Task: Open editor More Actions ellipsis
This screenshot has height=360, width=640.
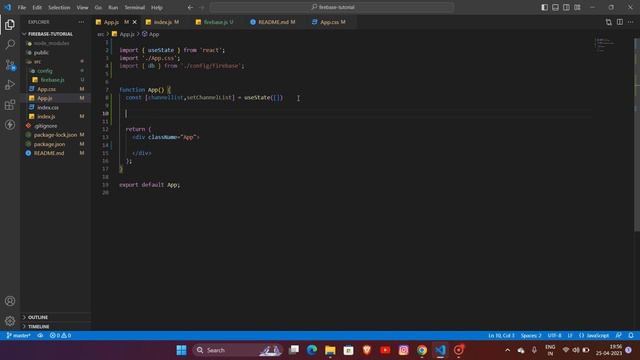Action: 631,22
